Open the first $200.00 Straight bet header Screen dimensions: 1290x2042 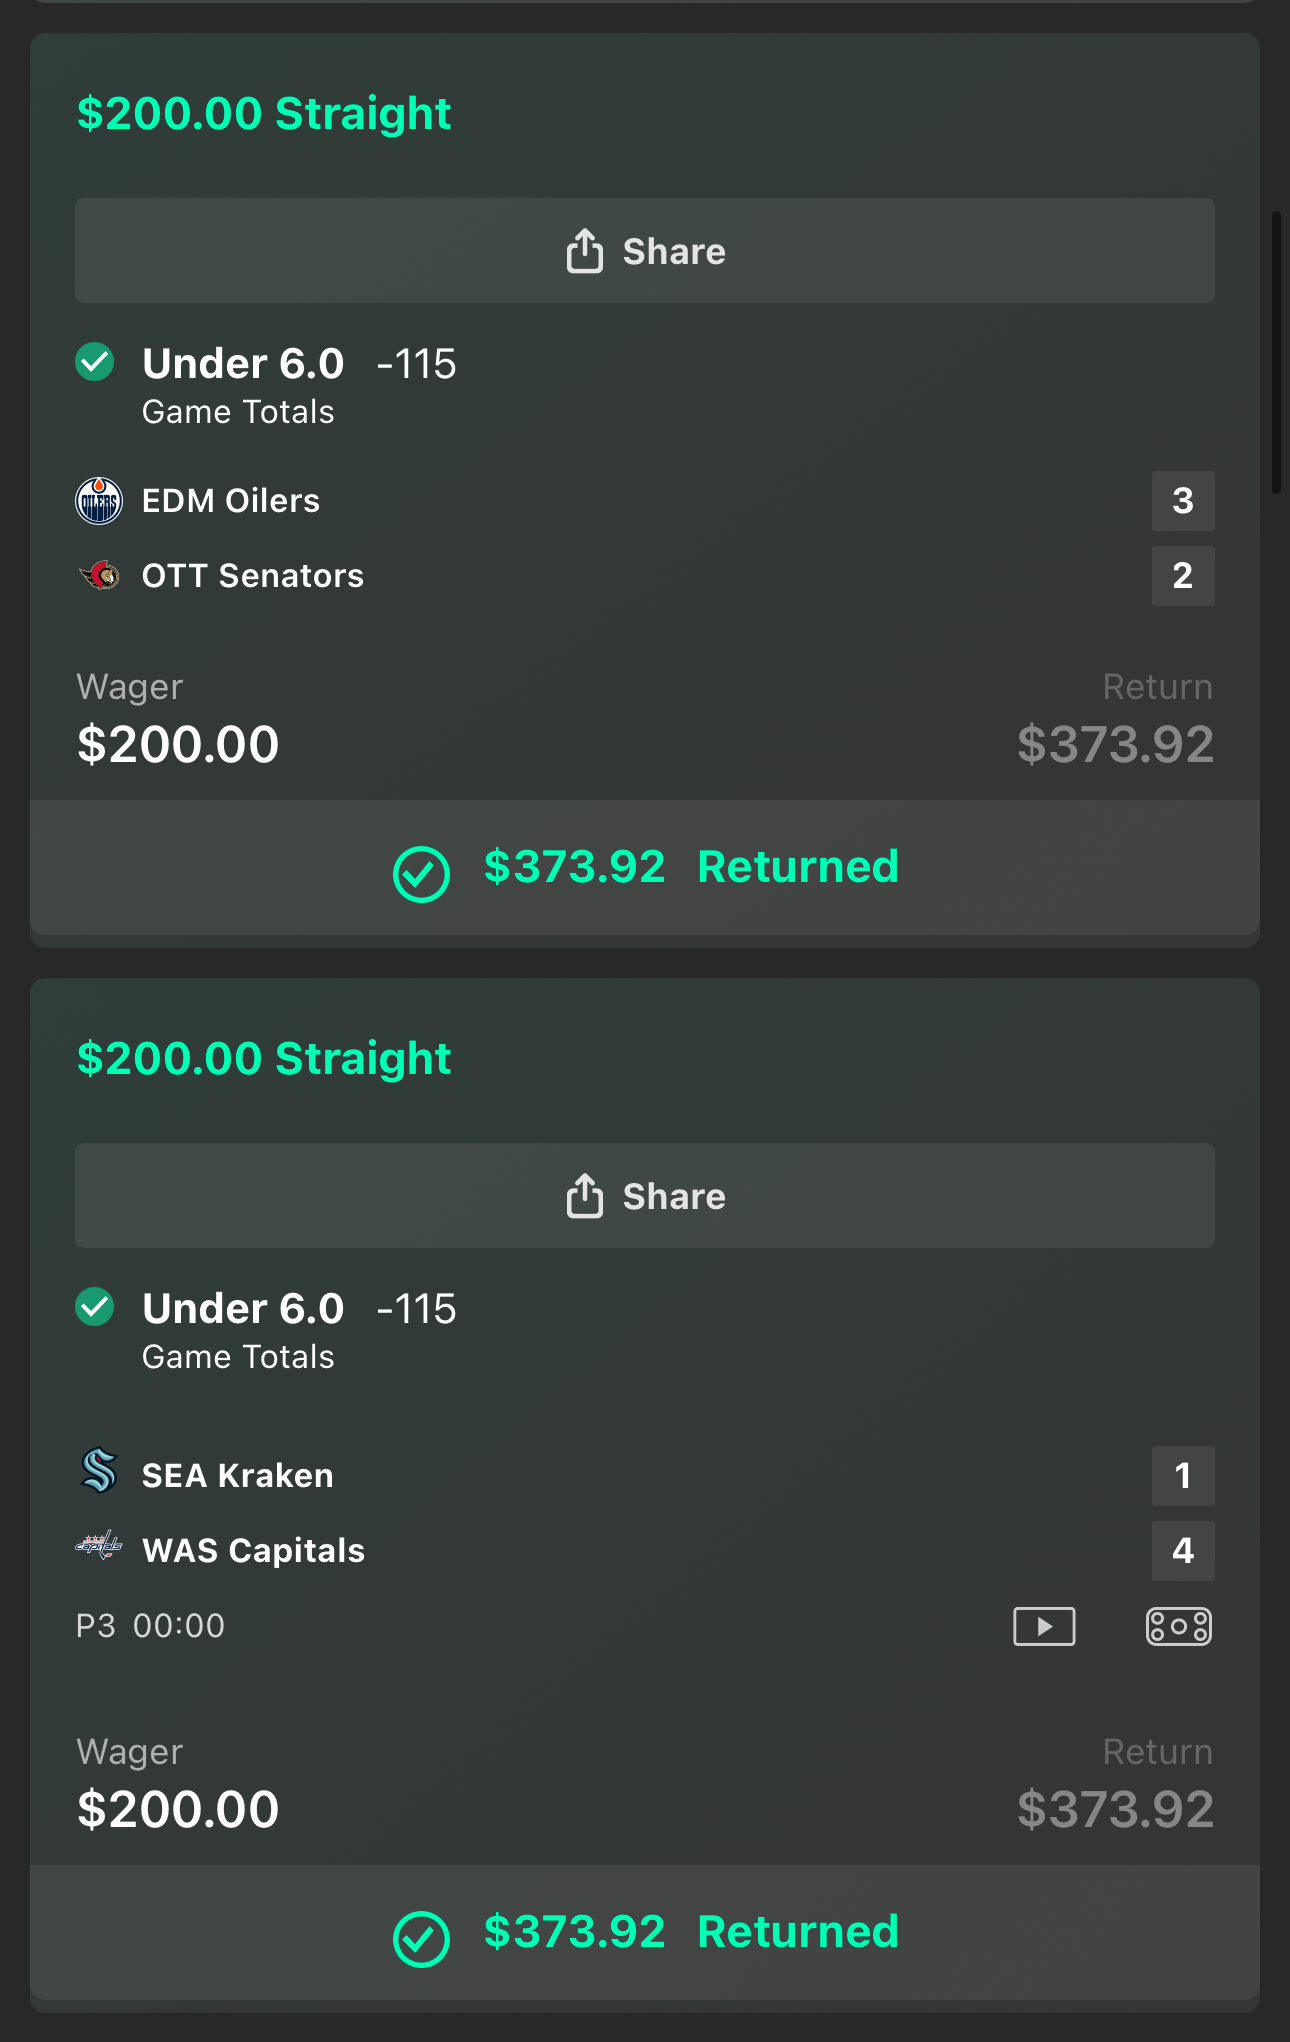coord(264,113)
